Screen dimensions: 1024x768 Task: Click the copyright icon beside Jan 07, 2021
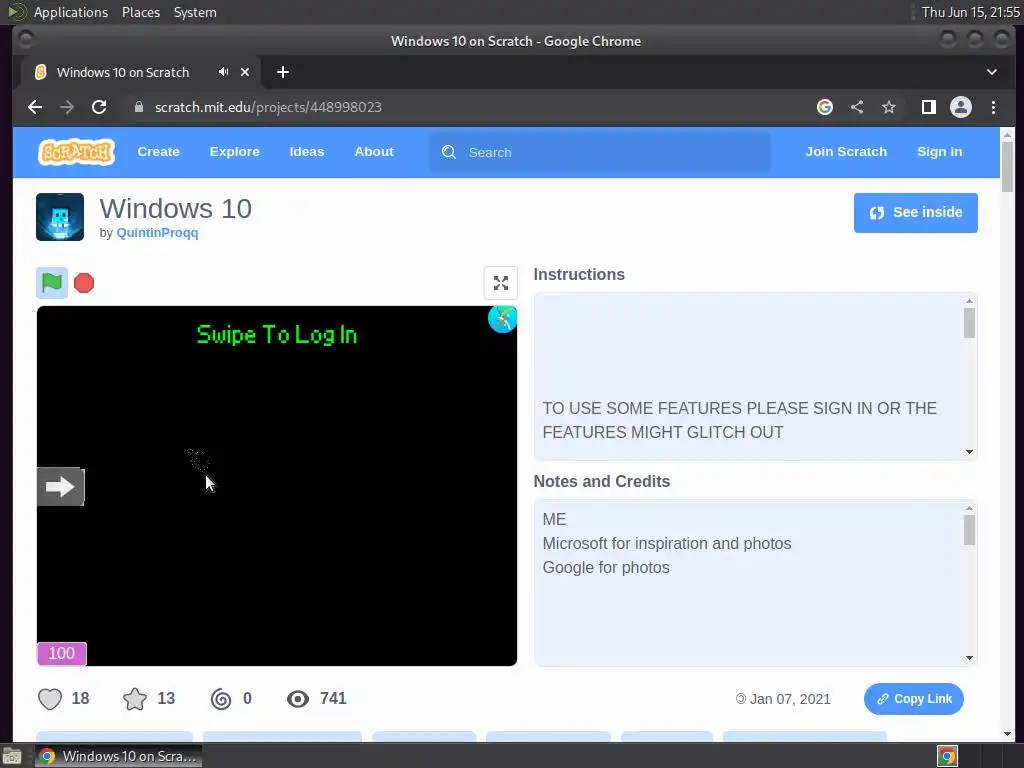click(x=741, y=699)
